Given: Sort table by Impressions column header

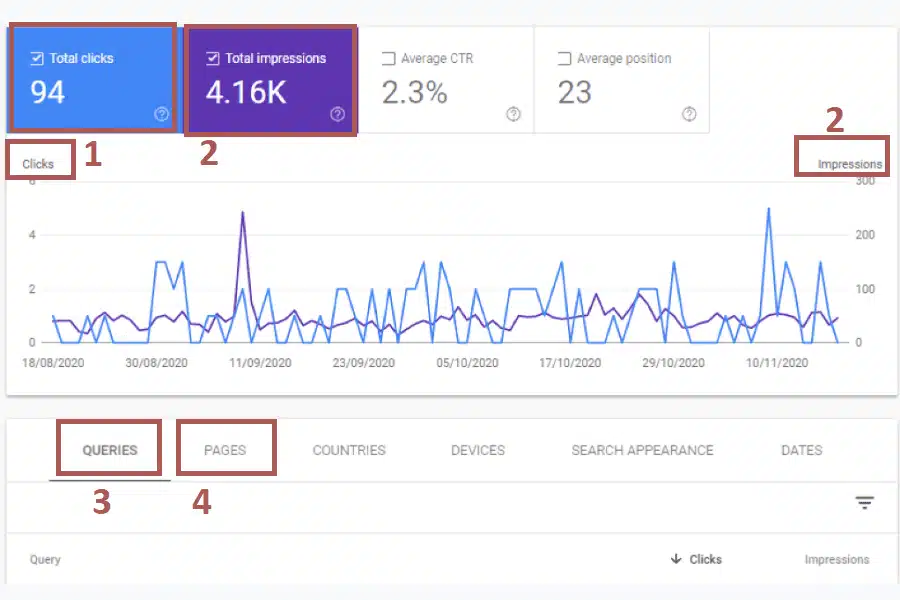Looking at the screenshot, I should click(x=836, y=560).
